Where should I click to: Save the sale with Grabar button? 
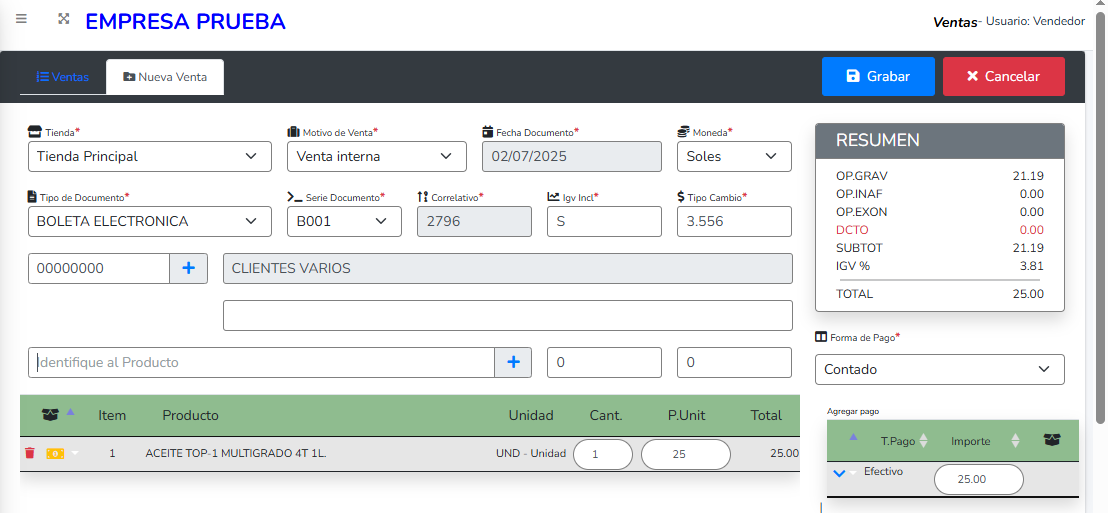[x=877, y=76]
